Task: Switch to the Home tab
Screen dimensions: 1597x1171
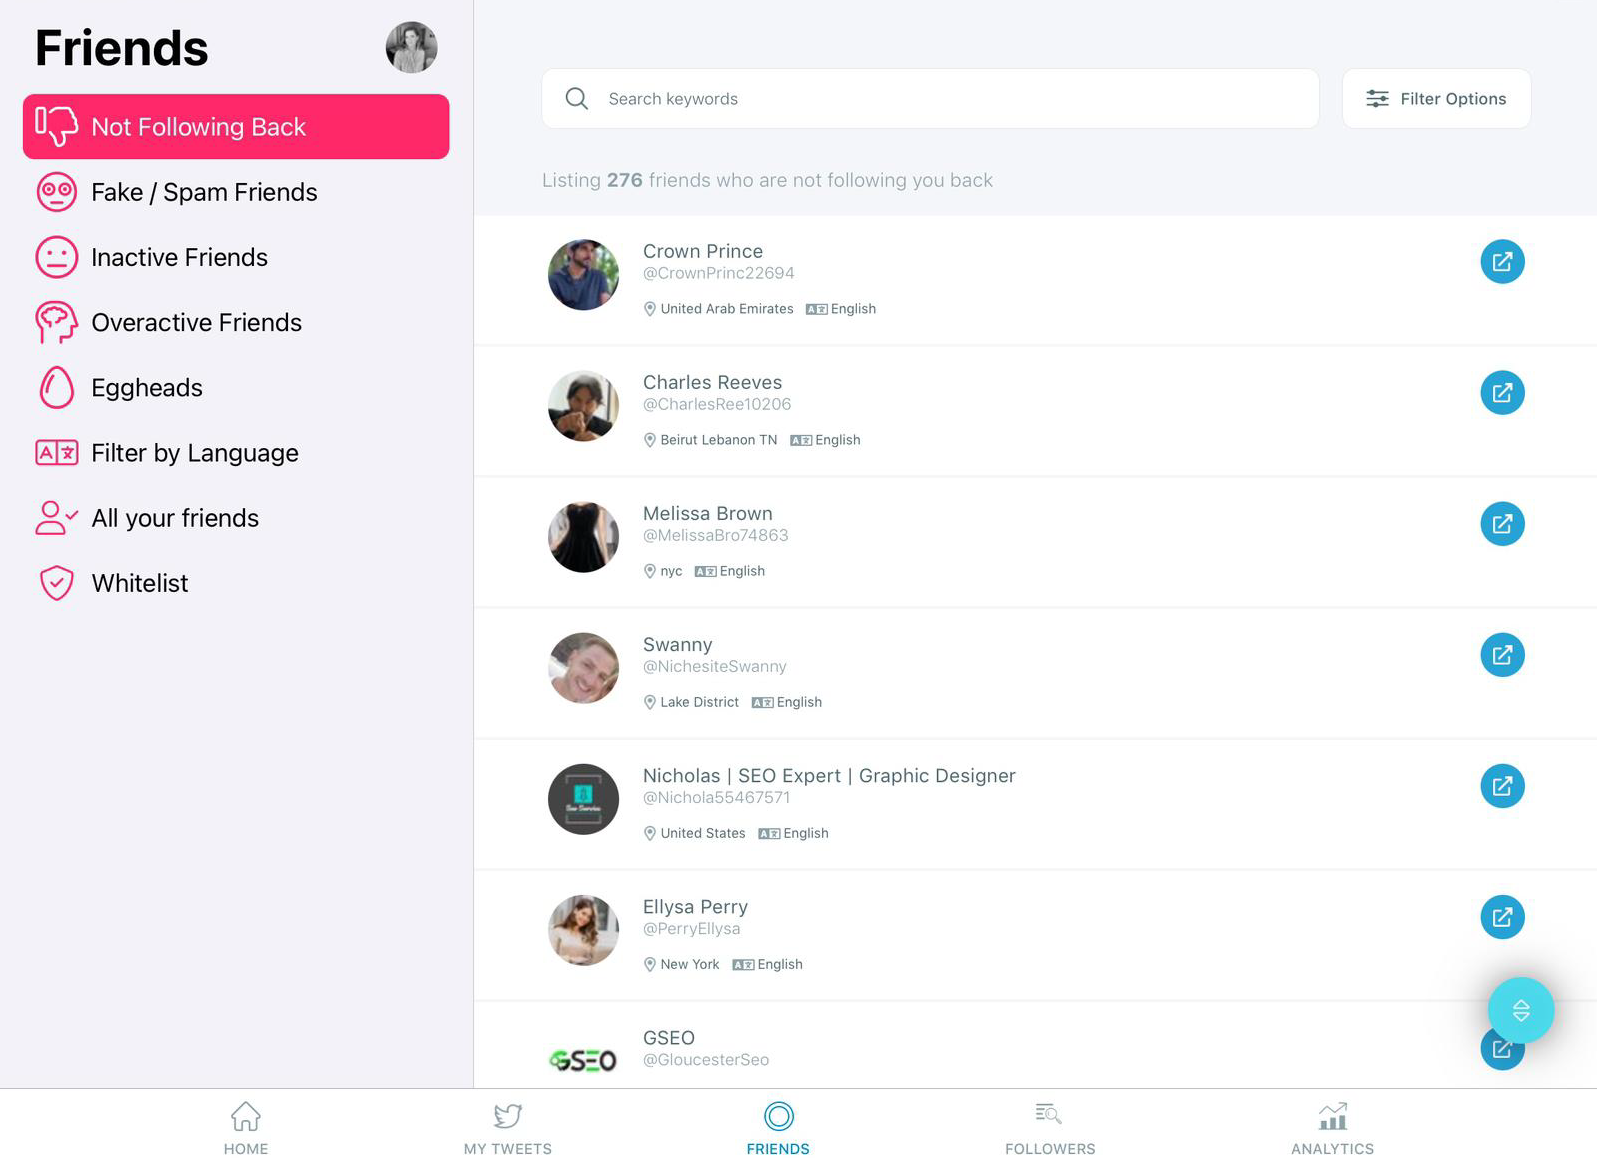Action: pos(246,1129)
